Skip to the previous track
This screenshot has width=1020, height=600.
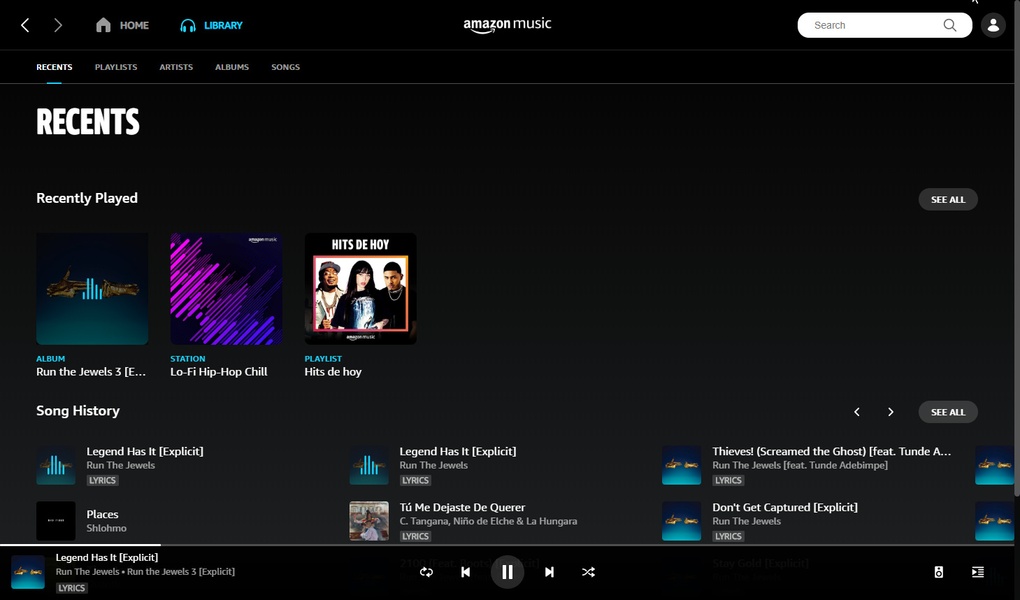[465, 572]
